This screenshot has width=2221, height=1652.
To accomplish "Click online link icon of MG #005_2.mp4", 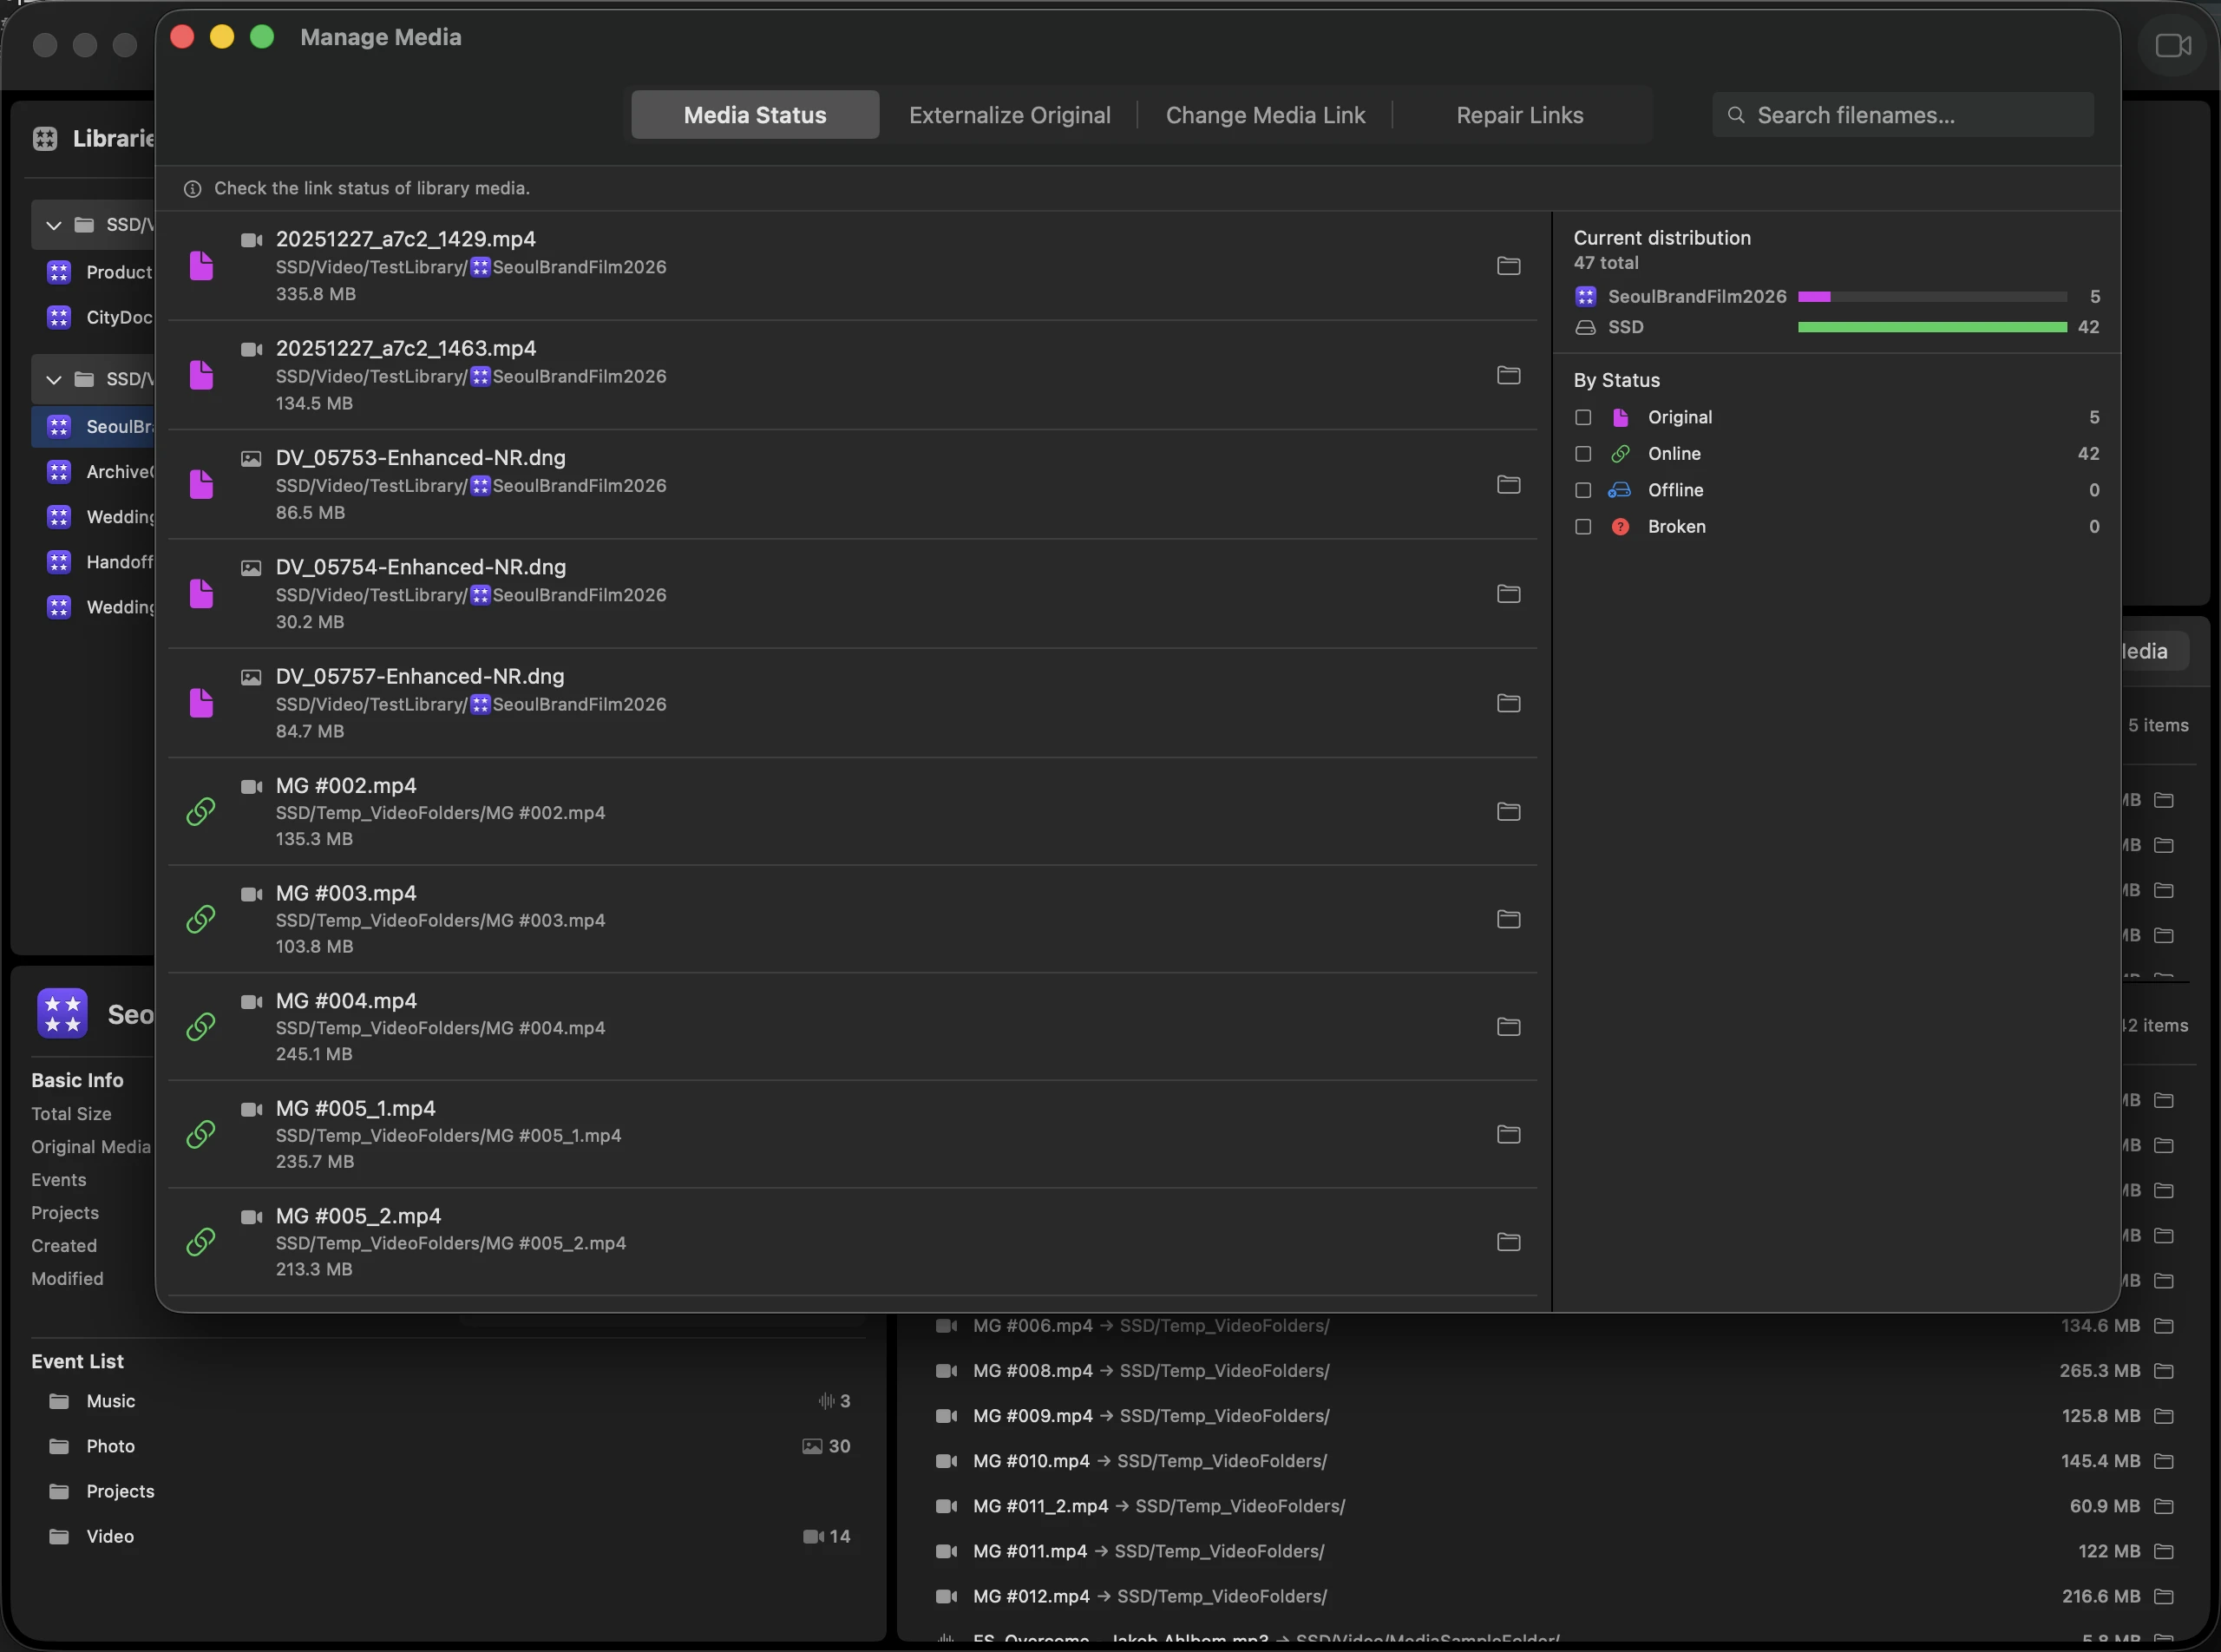I will (201, 1242).
